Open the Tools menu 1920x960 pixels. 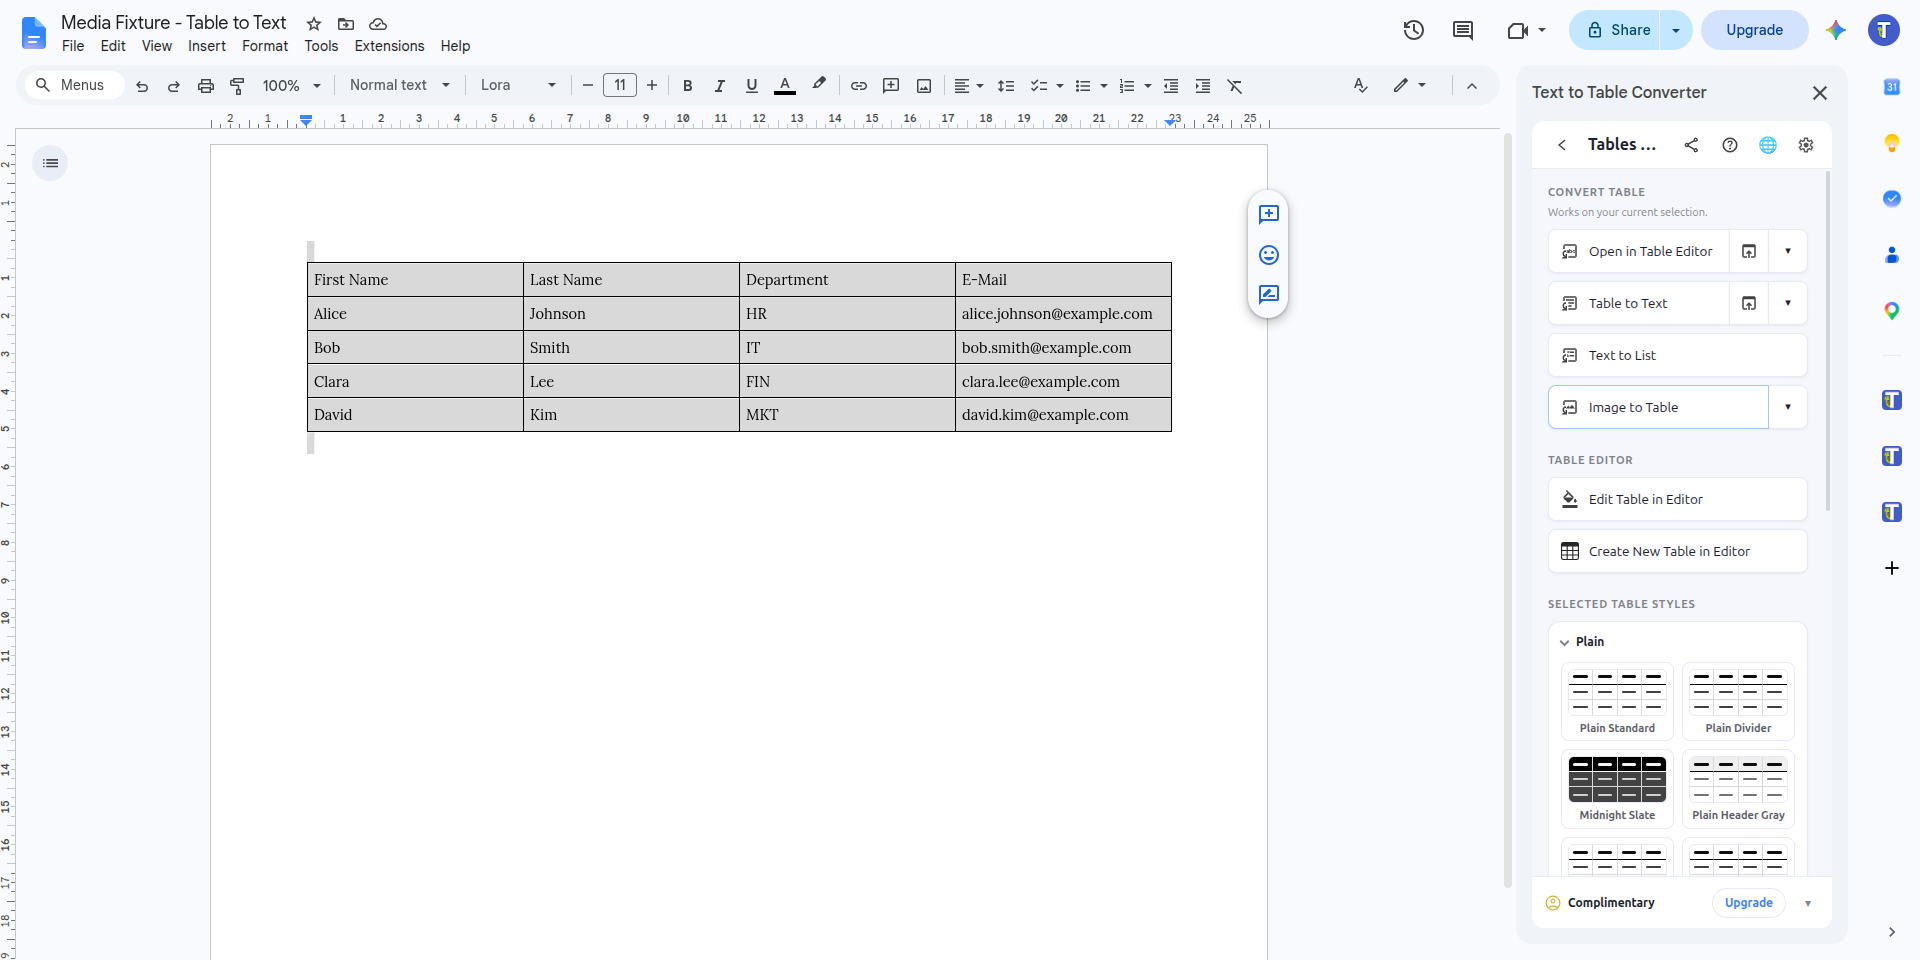click(321, 46)
